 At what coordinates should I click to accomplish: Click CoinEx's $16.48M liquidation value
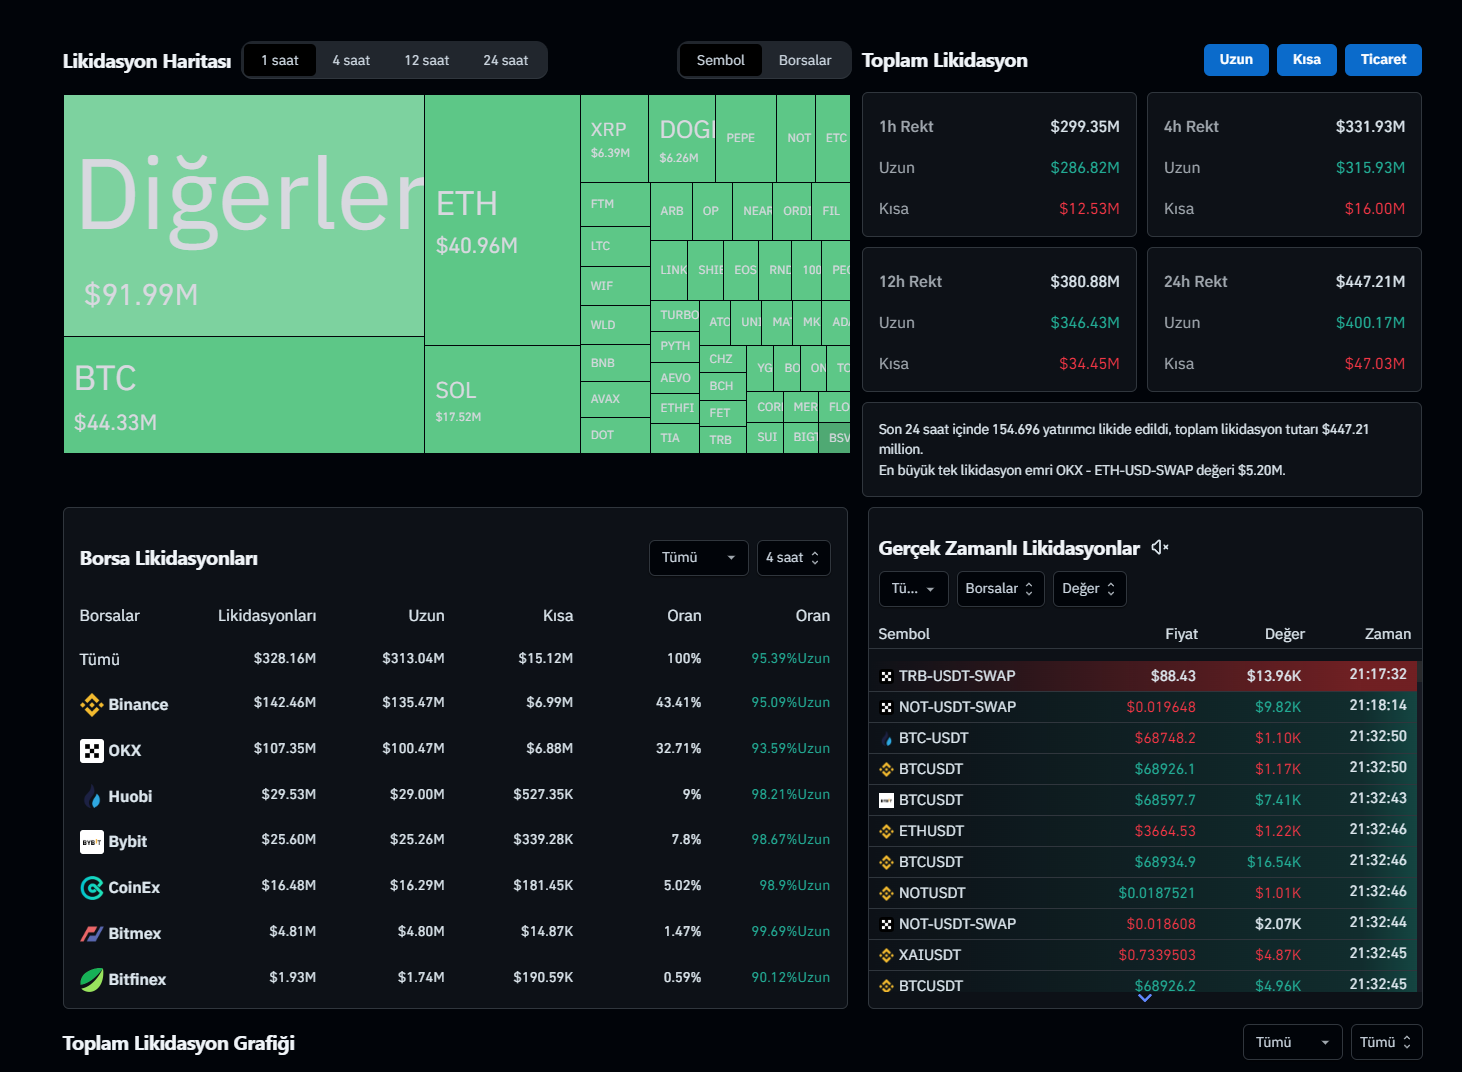tap(288, 886)
